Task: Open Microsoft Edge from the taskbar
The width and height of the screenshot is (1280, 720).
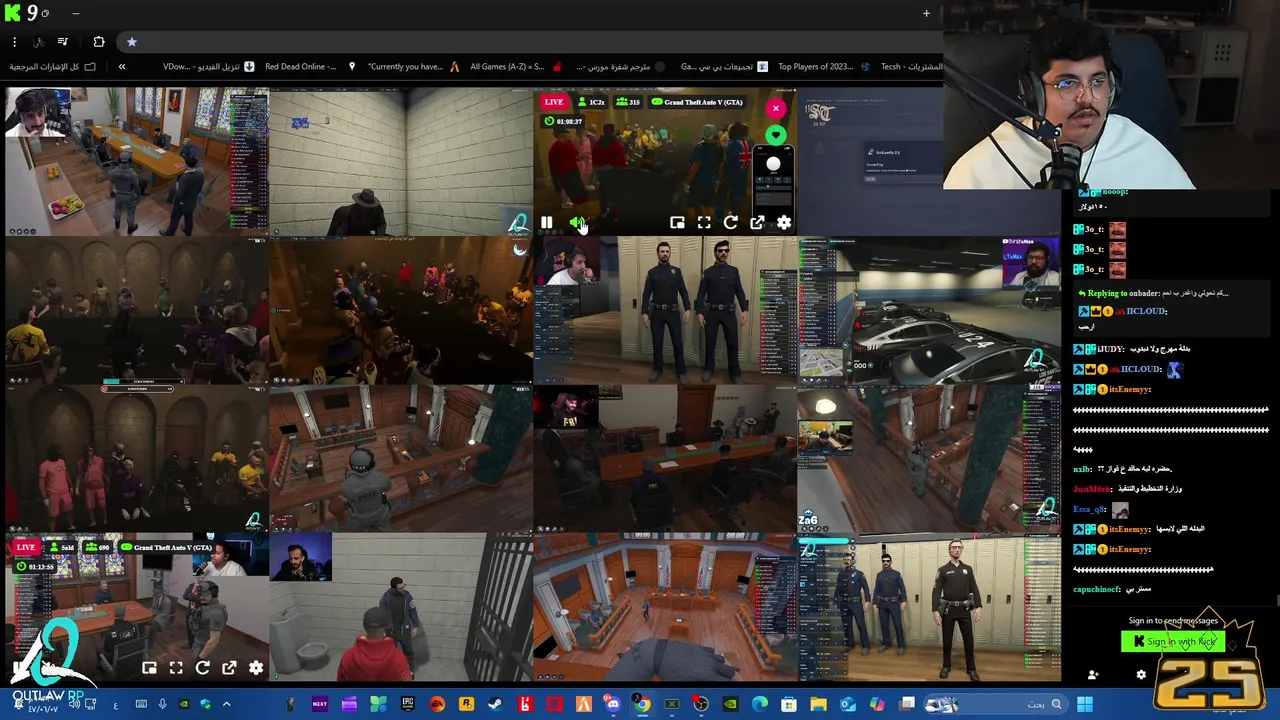Action: (x=760, y=705)
